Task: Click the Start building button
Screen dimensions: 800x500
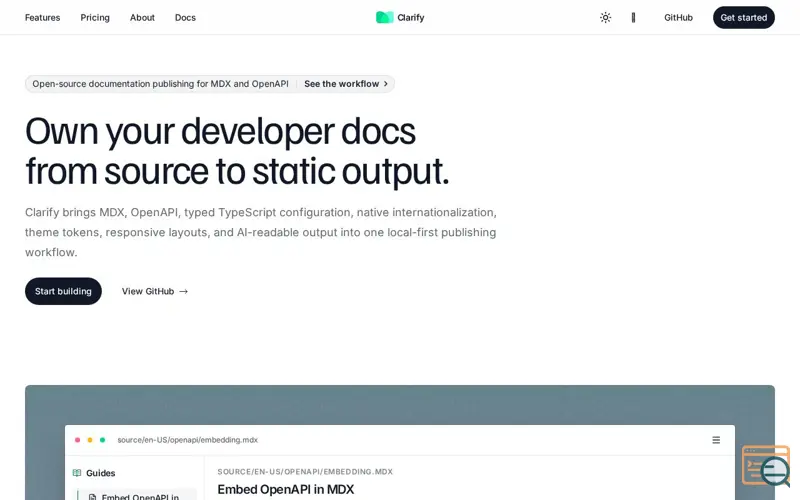Action: point(63,291)
